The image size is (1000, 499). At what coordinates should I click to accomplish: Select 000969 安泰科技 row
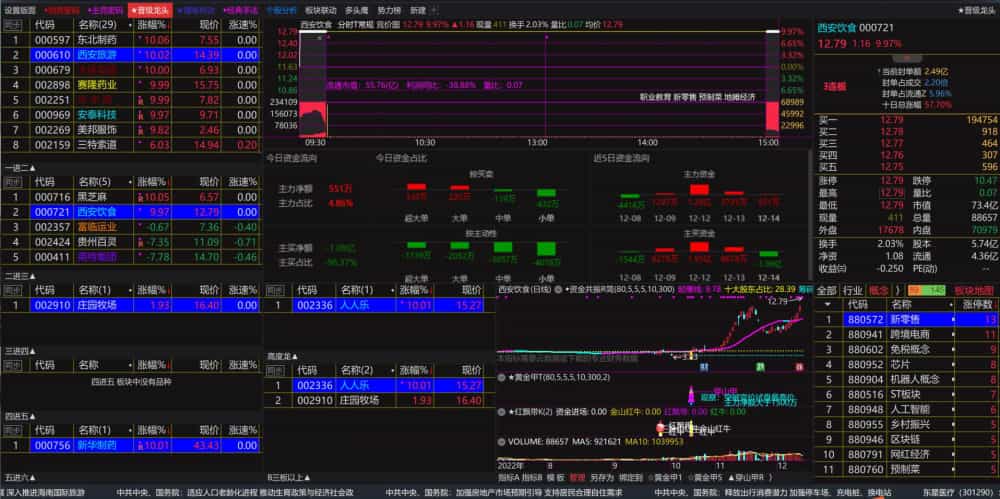click(130, 115)
